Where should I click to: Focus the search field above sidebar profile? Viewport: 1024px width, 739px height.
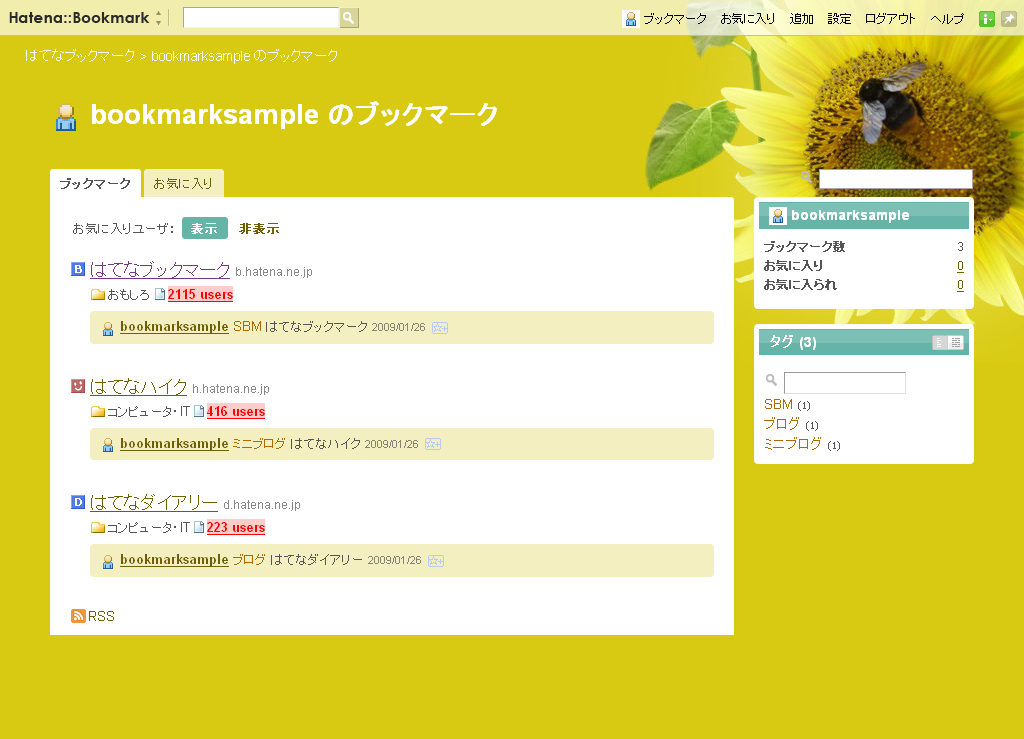896,179
